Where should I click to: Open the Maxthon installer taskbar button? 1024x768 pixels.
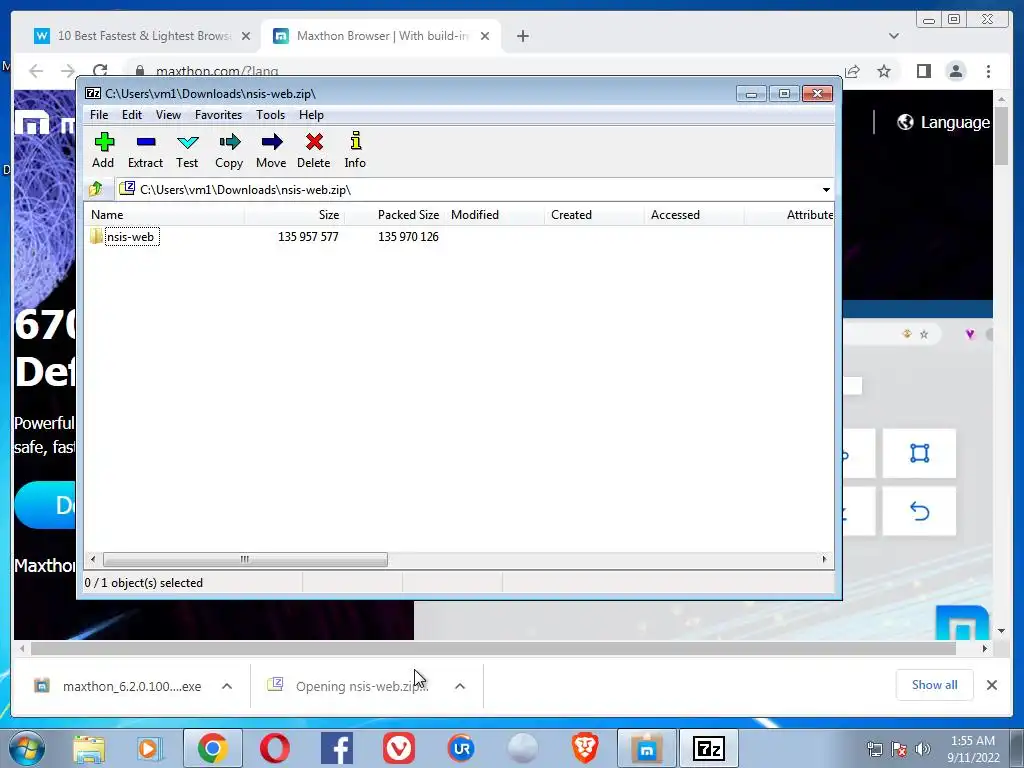(647, 748)
